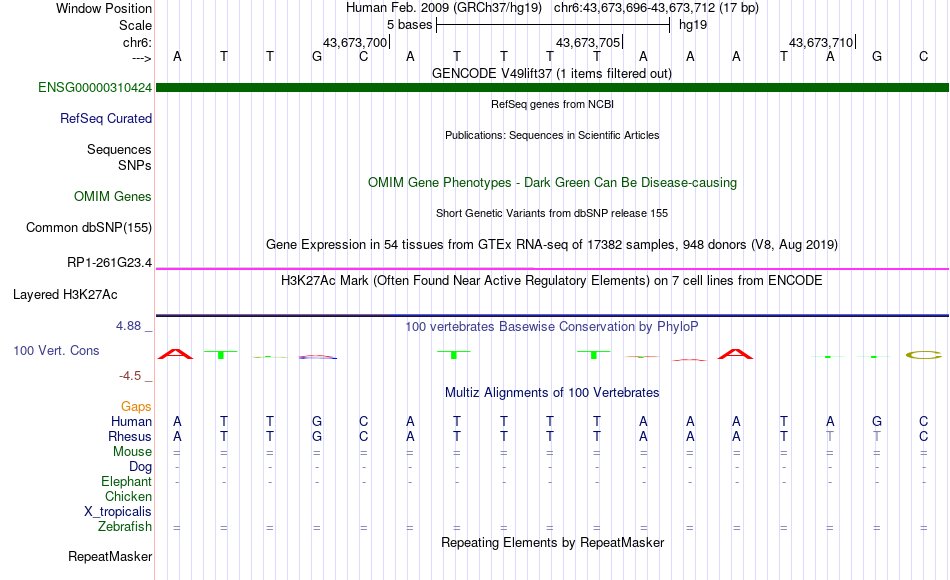Click the last C base in sequence ruler
Viewport: 950px width, 580px height.
click(x=923, y=56)
